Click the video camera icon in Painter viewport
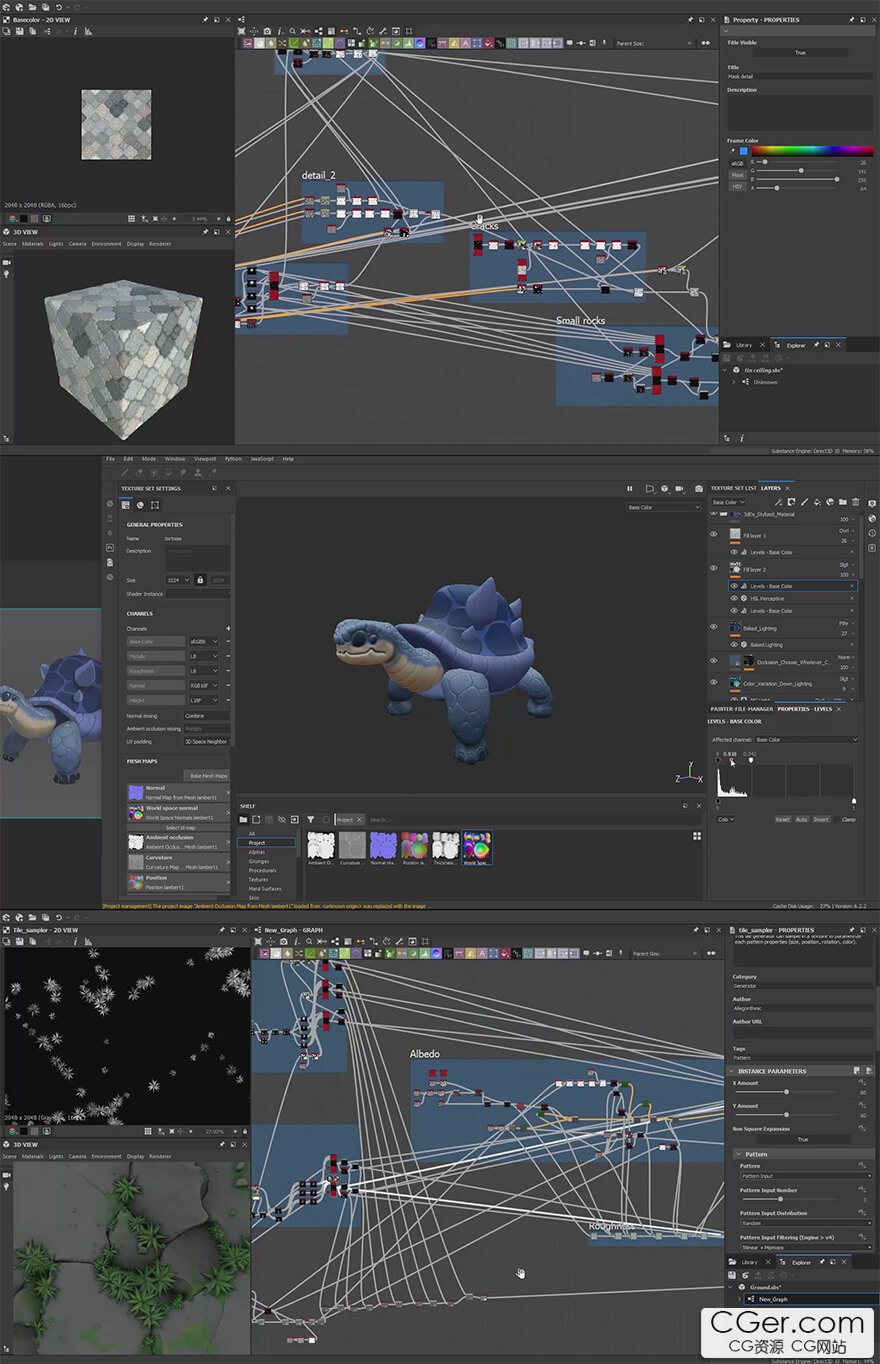The height and width of the screenshot is (1364, 880). click(x=681, y=489)
